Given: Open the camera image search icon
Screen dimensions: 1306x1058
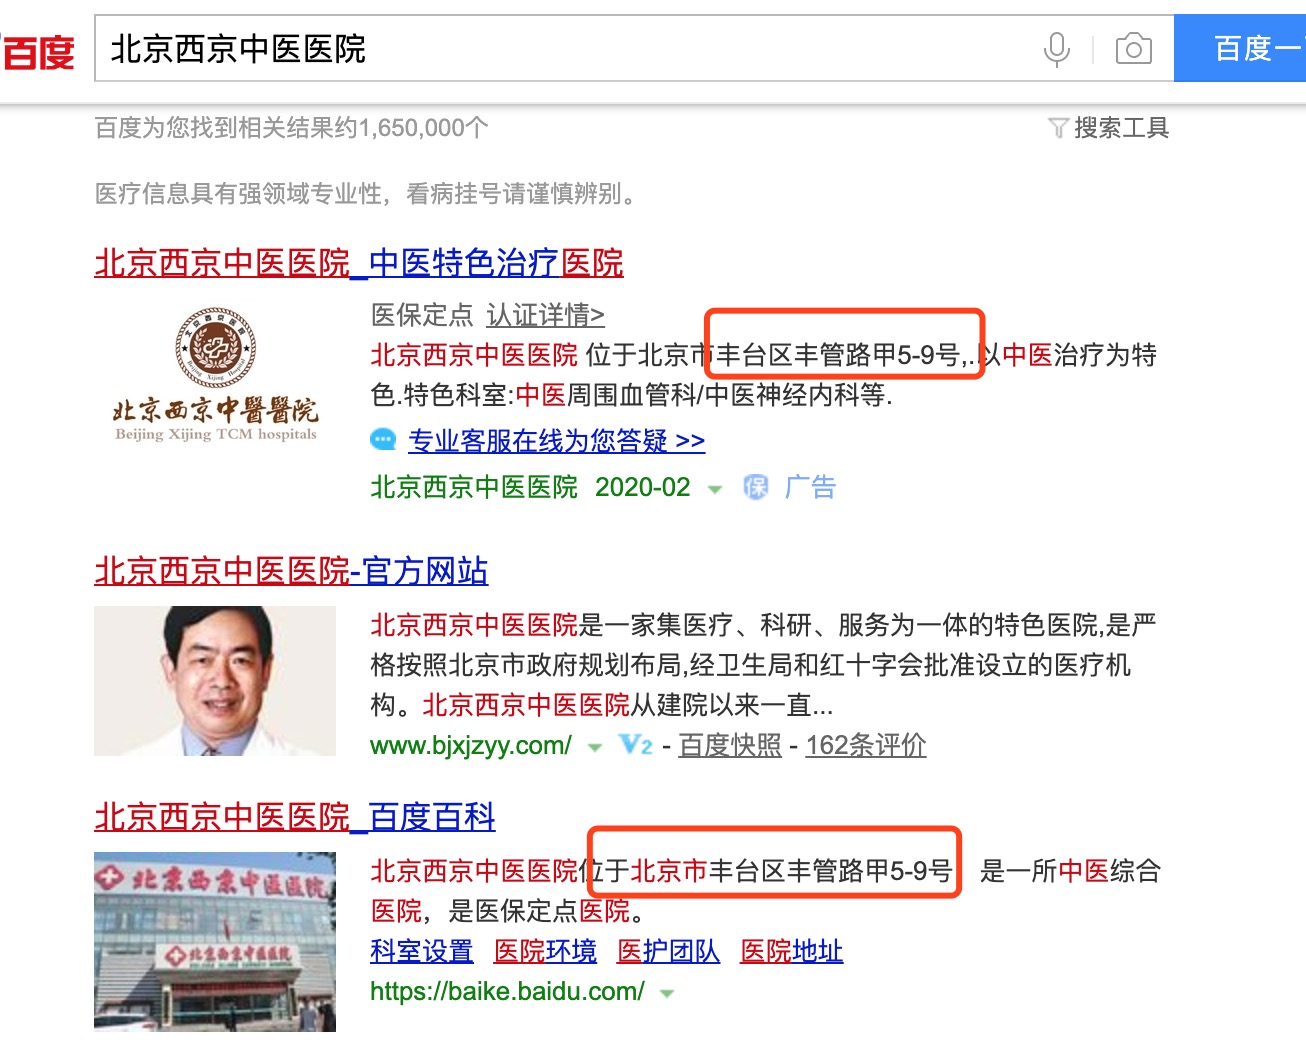Looking at the screenshot, I should (x=1133, y=48).
